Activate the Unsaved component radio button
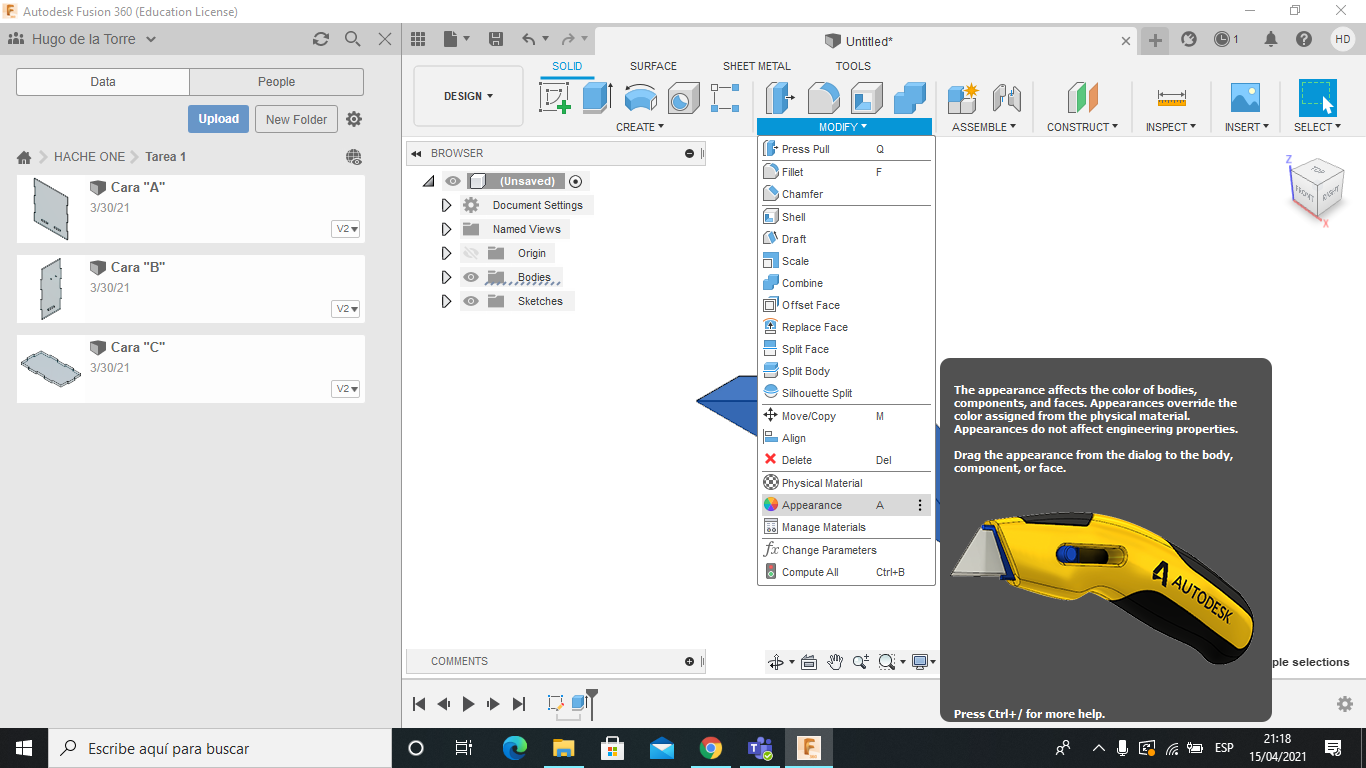The height and width of the screenshot is (768, 1366). pos(575,181)
